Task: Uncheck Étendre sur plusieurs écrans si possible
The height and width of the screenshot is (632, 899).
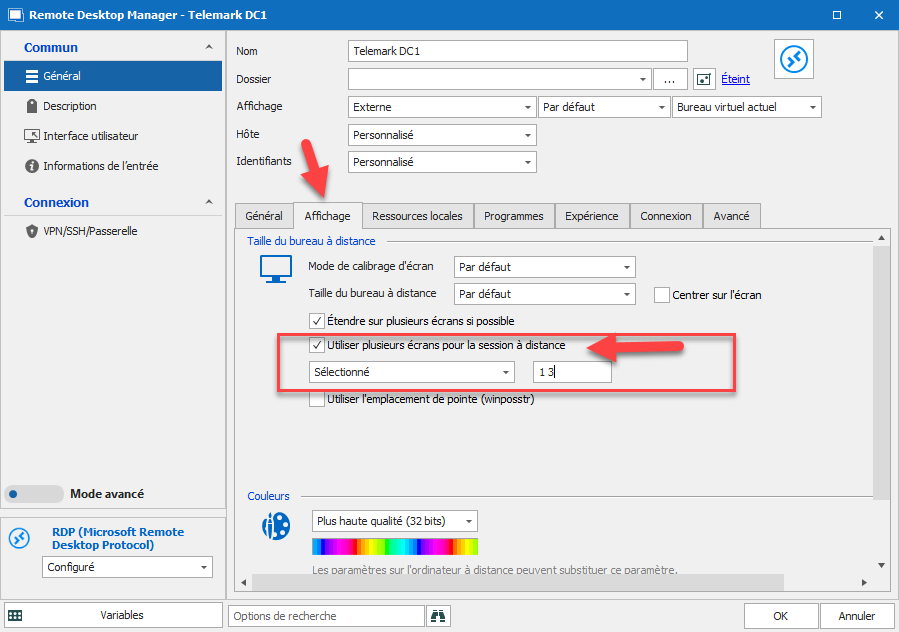Action: pyautogui.click(x=318, y=321)
